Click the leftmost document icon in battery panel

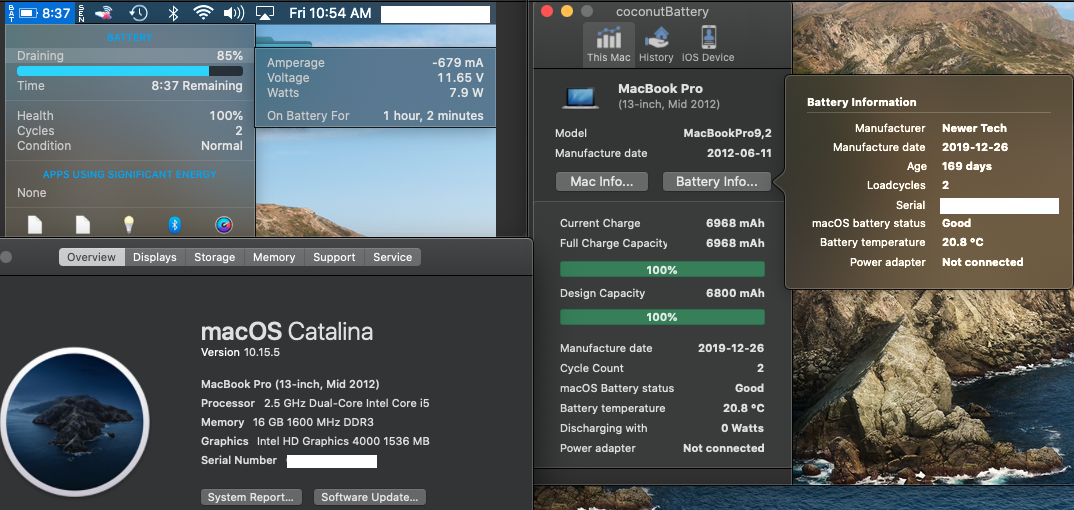35,224
